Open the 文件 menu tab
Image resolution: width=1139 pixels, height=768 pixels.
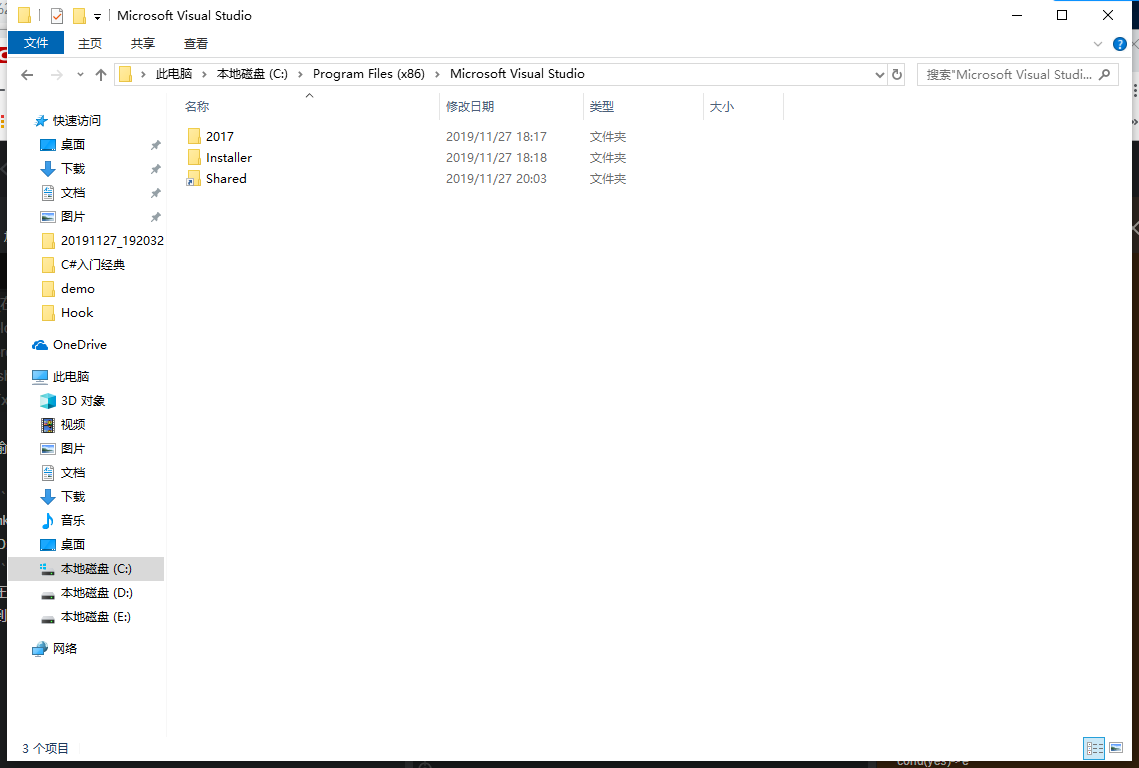(x=36, y=43)
